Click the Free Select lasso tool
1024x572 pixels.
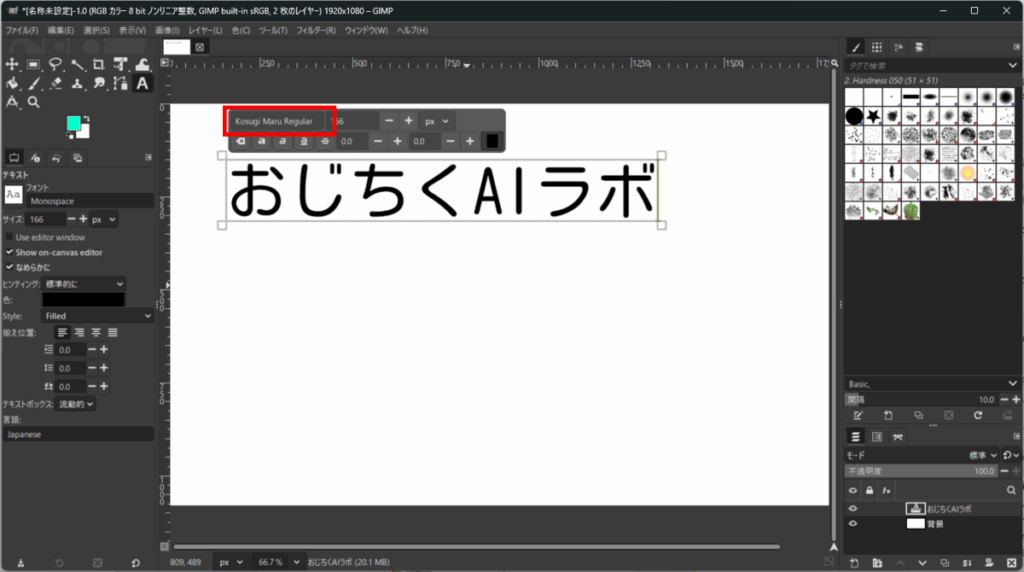(55, 65)
